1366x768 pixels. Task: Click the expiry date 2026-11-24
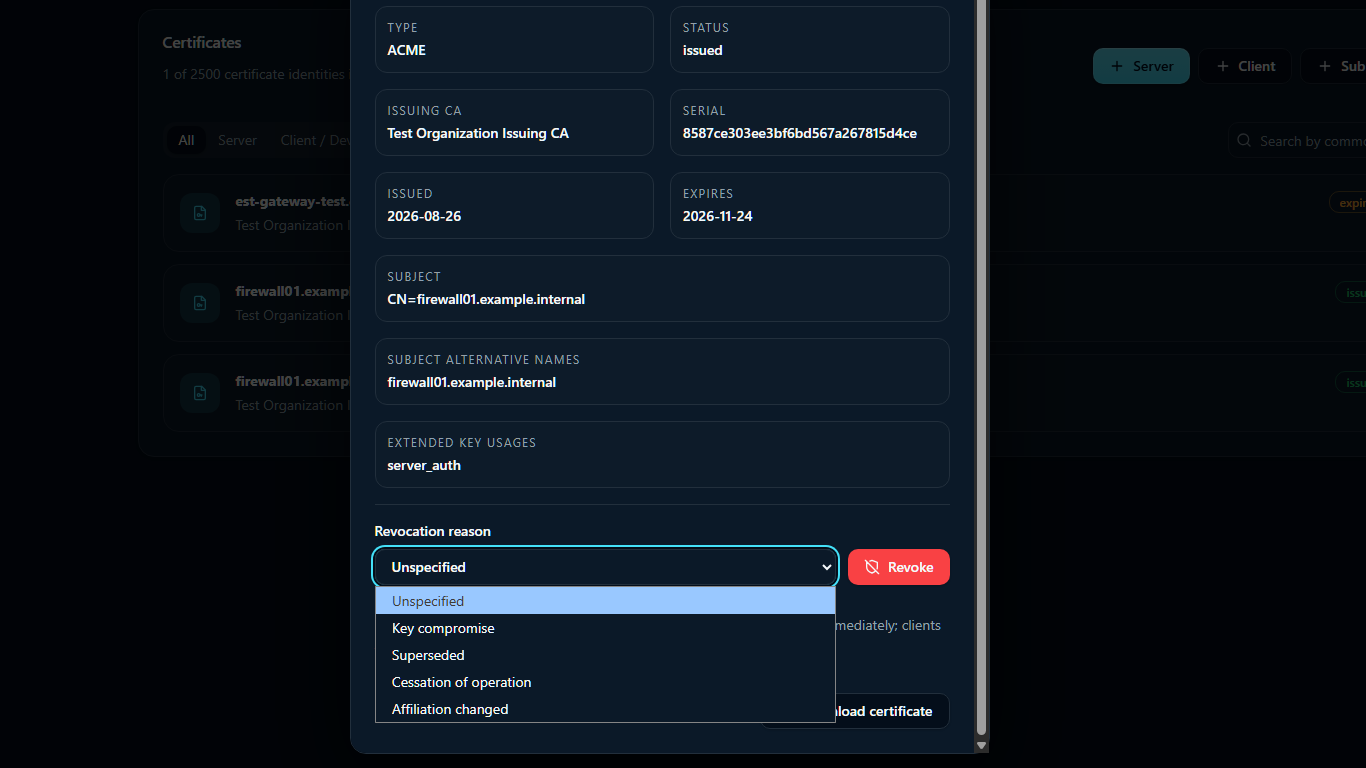[718, 216]
